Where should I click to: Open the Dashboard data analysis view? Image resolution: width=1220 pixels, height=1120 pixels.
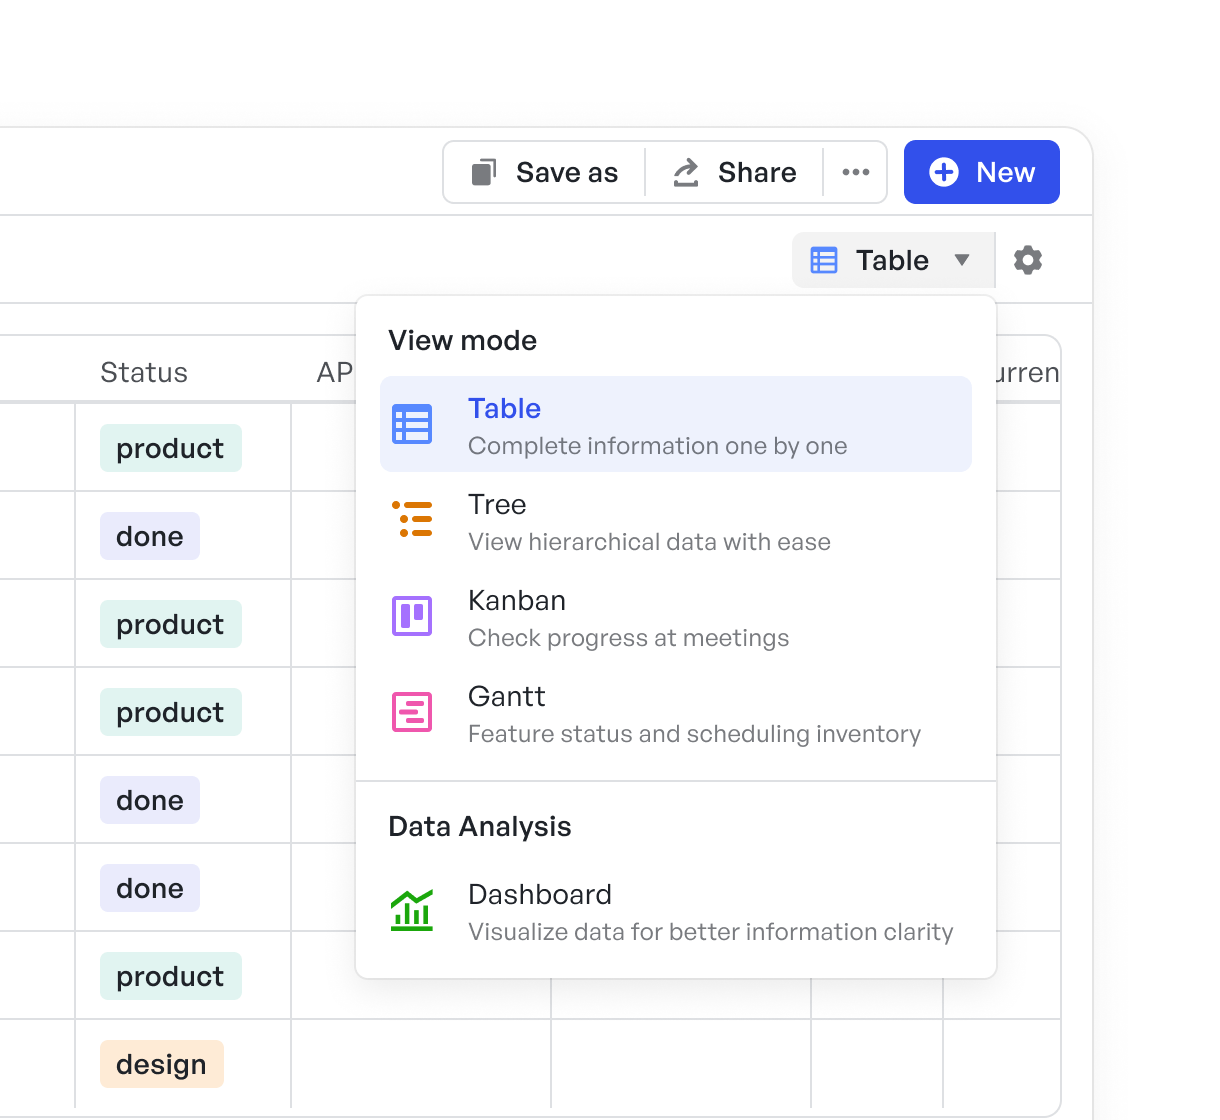click(676, 910)
